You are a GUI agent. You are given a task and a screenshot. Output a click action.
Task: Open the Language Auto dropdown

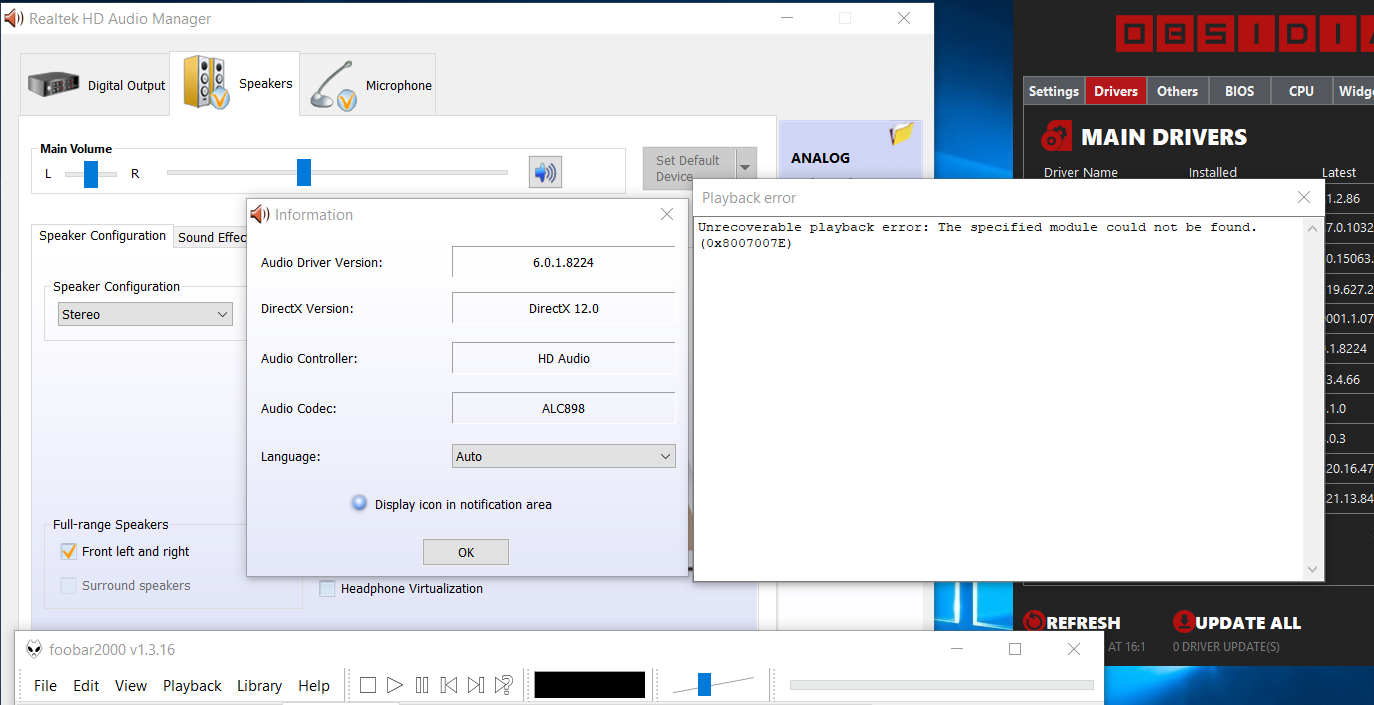click(x=564, y=456)
